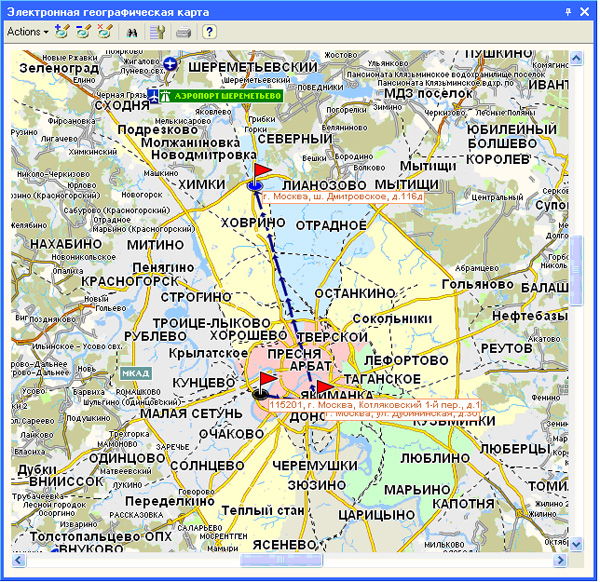Click the delete map object icon (red X)
Image resolution: width=600 pixels, height=582 pixels.
pos(103,32)
